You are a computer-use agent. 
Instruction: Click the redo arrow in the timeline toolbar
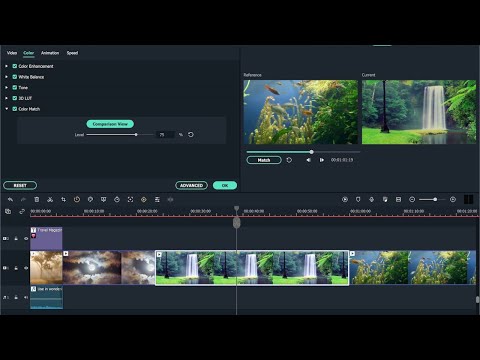point(23,199)
